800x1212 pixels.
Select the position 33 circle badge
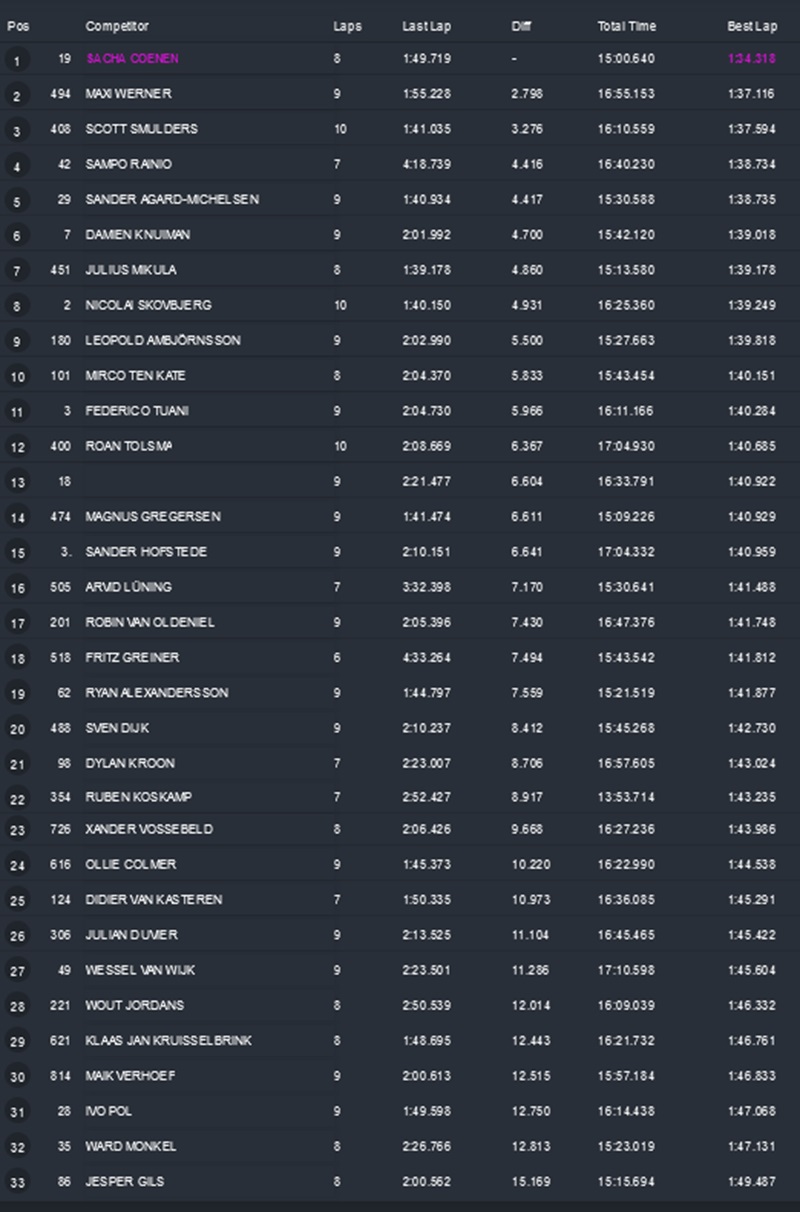[17, 1182]
